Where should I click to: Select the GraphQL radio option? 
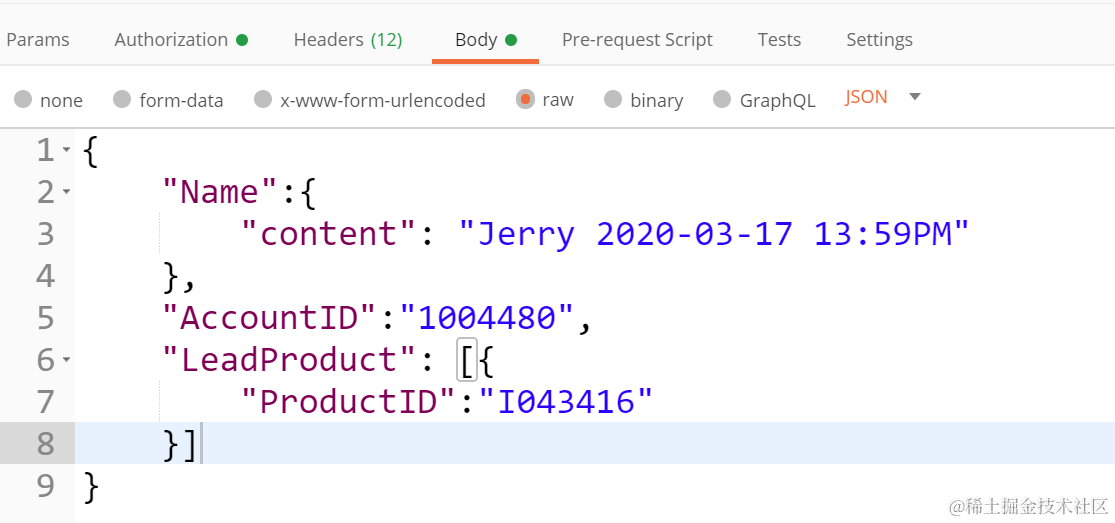722,99
